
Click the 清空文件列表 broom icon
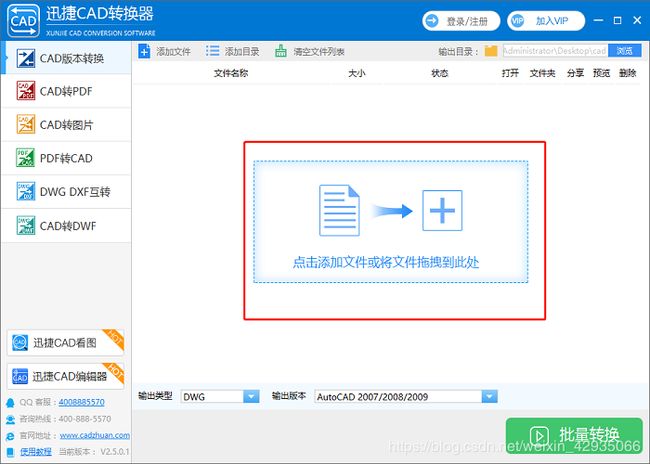pyautogui.click(x=281, y=51)
